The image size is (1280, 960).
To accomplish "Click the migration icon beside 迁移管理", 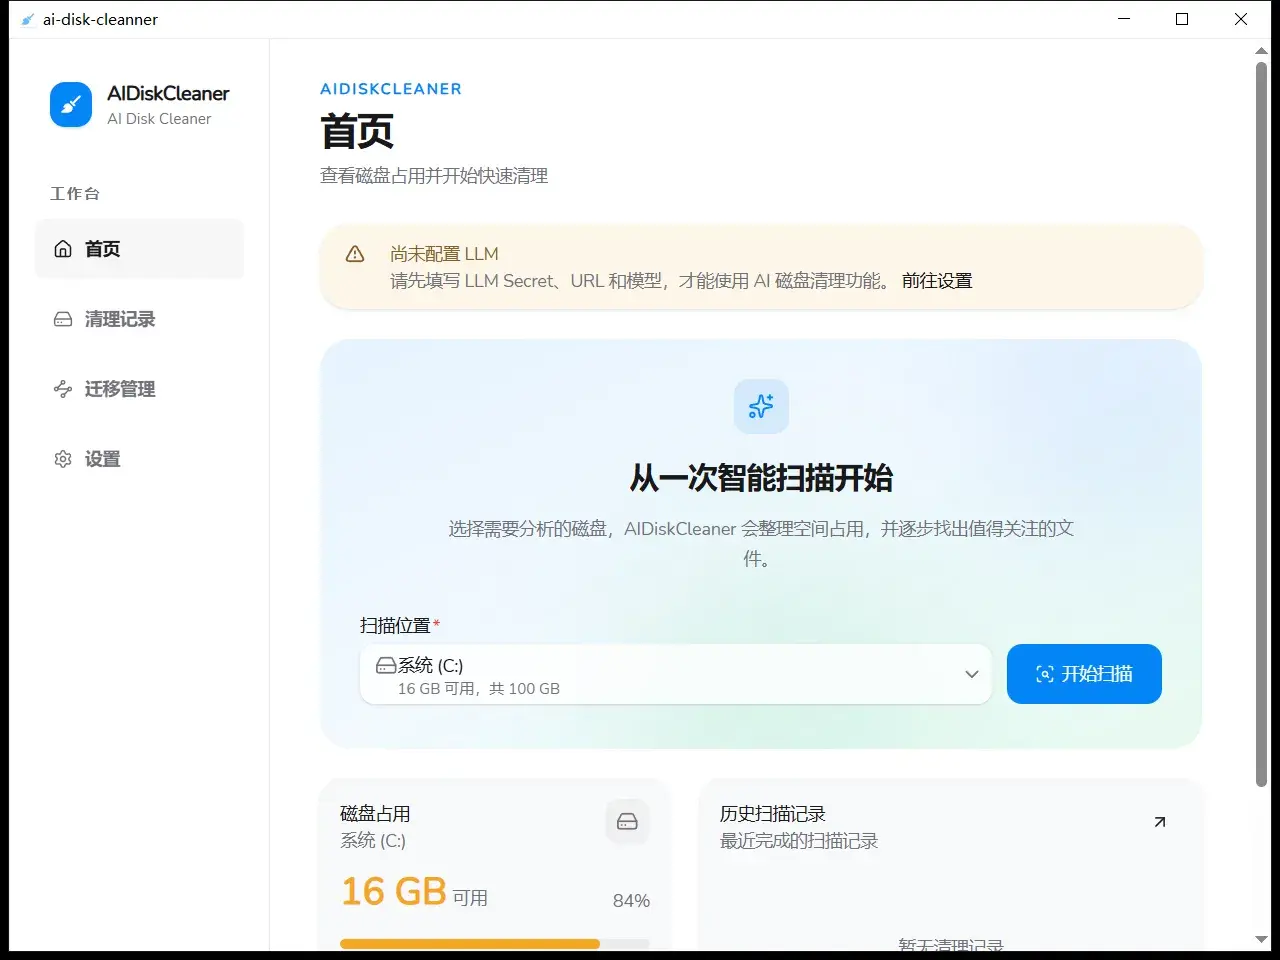I will coord(63,389).
